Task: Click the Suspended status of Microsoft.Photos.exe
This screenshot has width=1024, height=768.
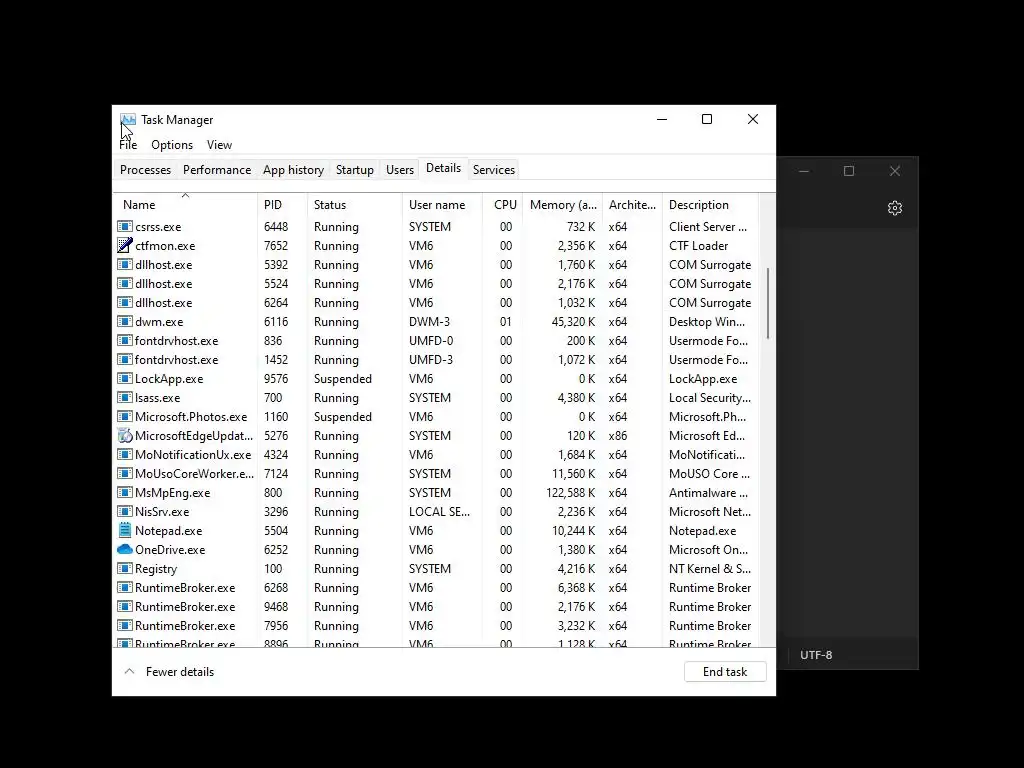Action: coord(343,417)
